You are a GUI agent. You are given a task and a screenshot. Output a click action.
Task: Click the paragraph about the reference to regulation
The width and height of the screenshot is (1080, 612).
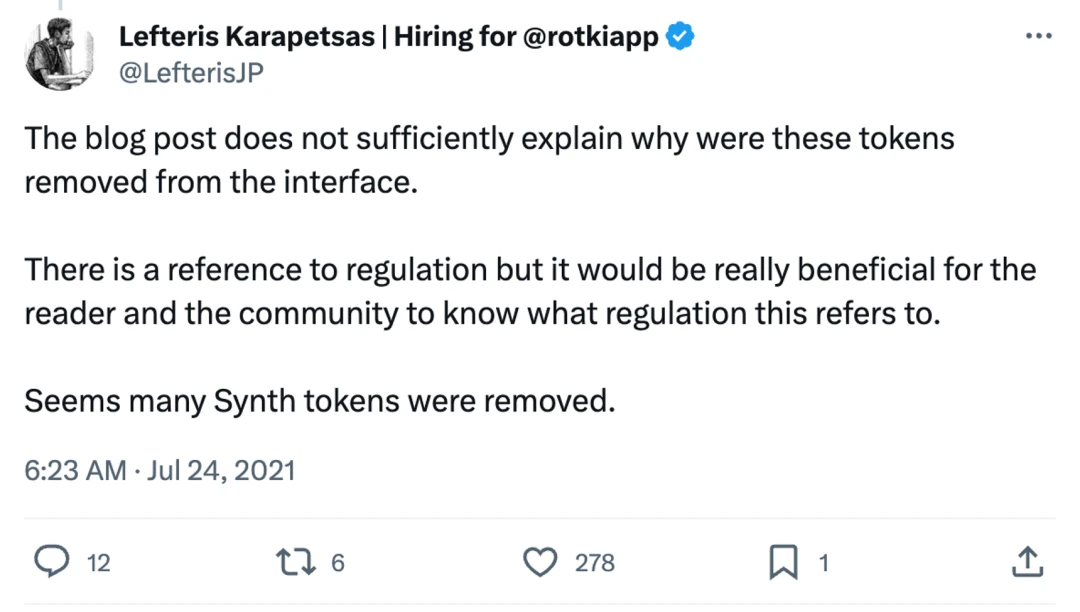click(x=529, y=291)
